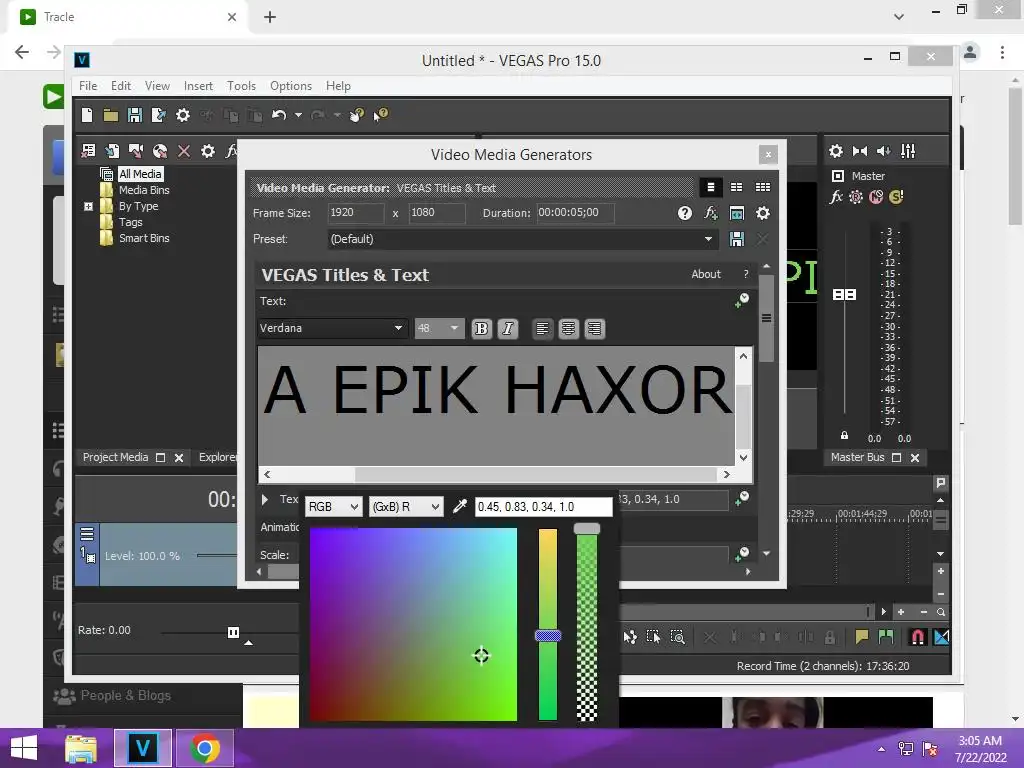
Task: Toggle the Master Bus fader lock icon
Action: [x=844, y=435]
